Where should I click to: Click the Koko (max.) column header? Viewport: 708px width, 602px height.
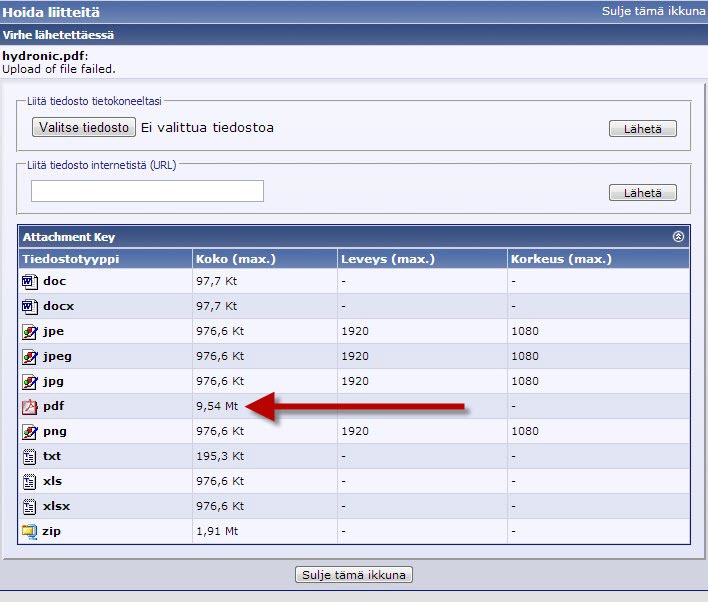[x=235, y=259]
